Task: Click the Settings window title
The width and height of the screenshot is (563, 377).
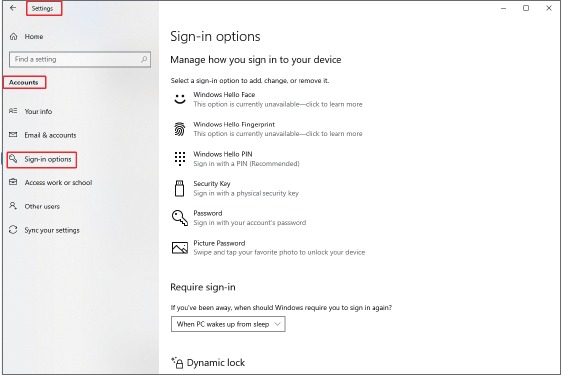Action: [x=42, y=8]
